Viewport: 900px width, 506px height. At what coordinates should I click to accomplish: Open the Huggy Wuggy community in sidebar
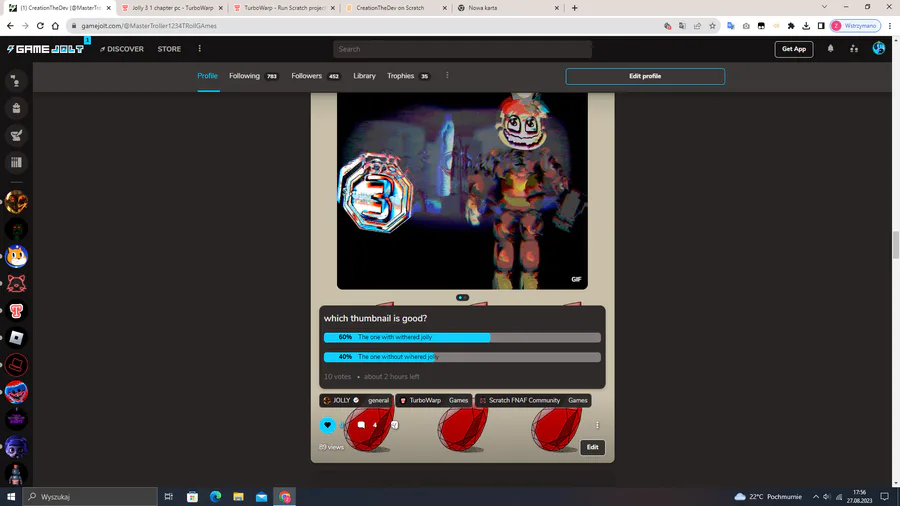tap(16, 392)
